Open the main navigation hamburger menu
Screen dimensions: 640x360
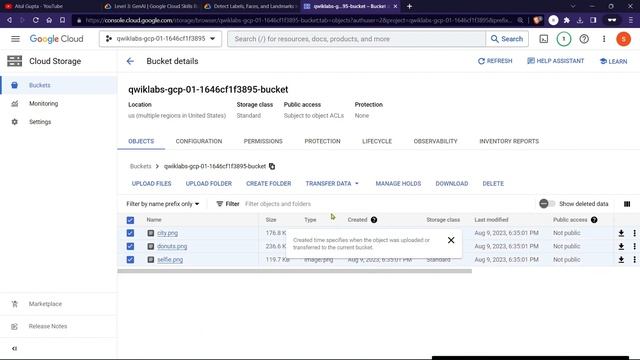pyautogui.click(x=15, y=39)
